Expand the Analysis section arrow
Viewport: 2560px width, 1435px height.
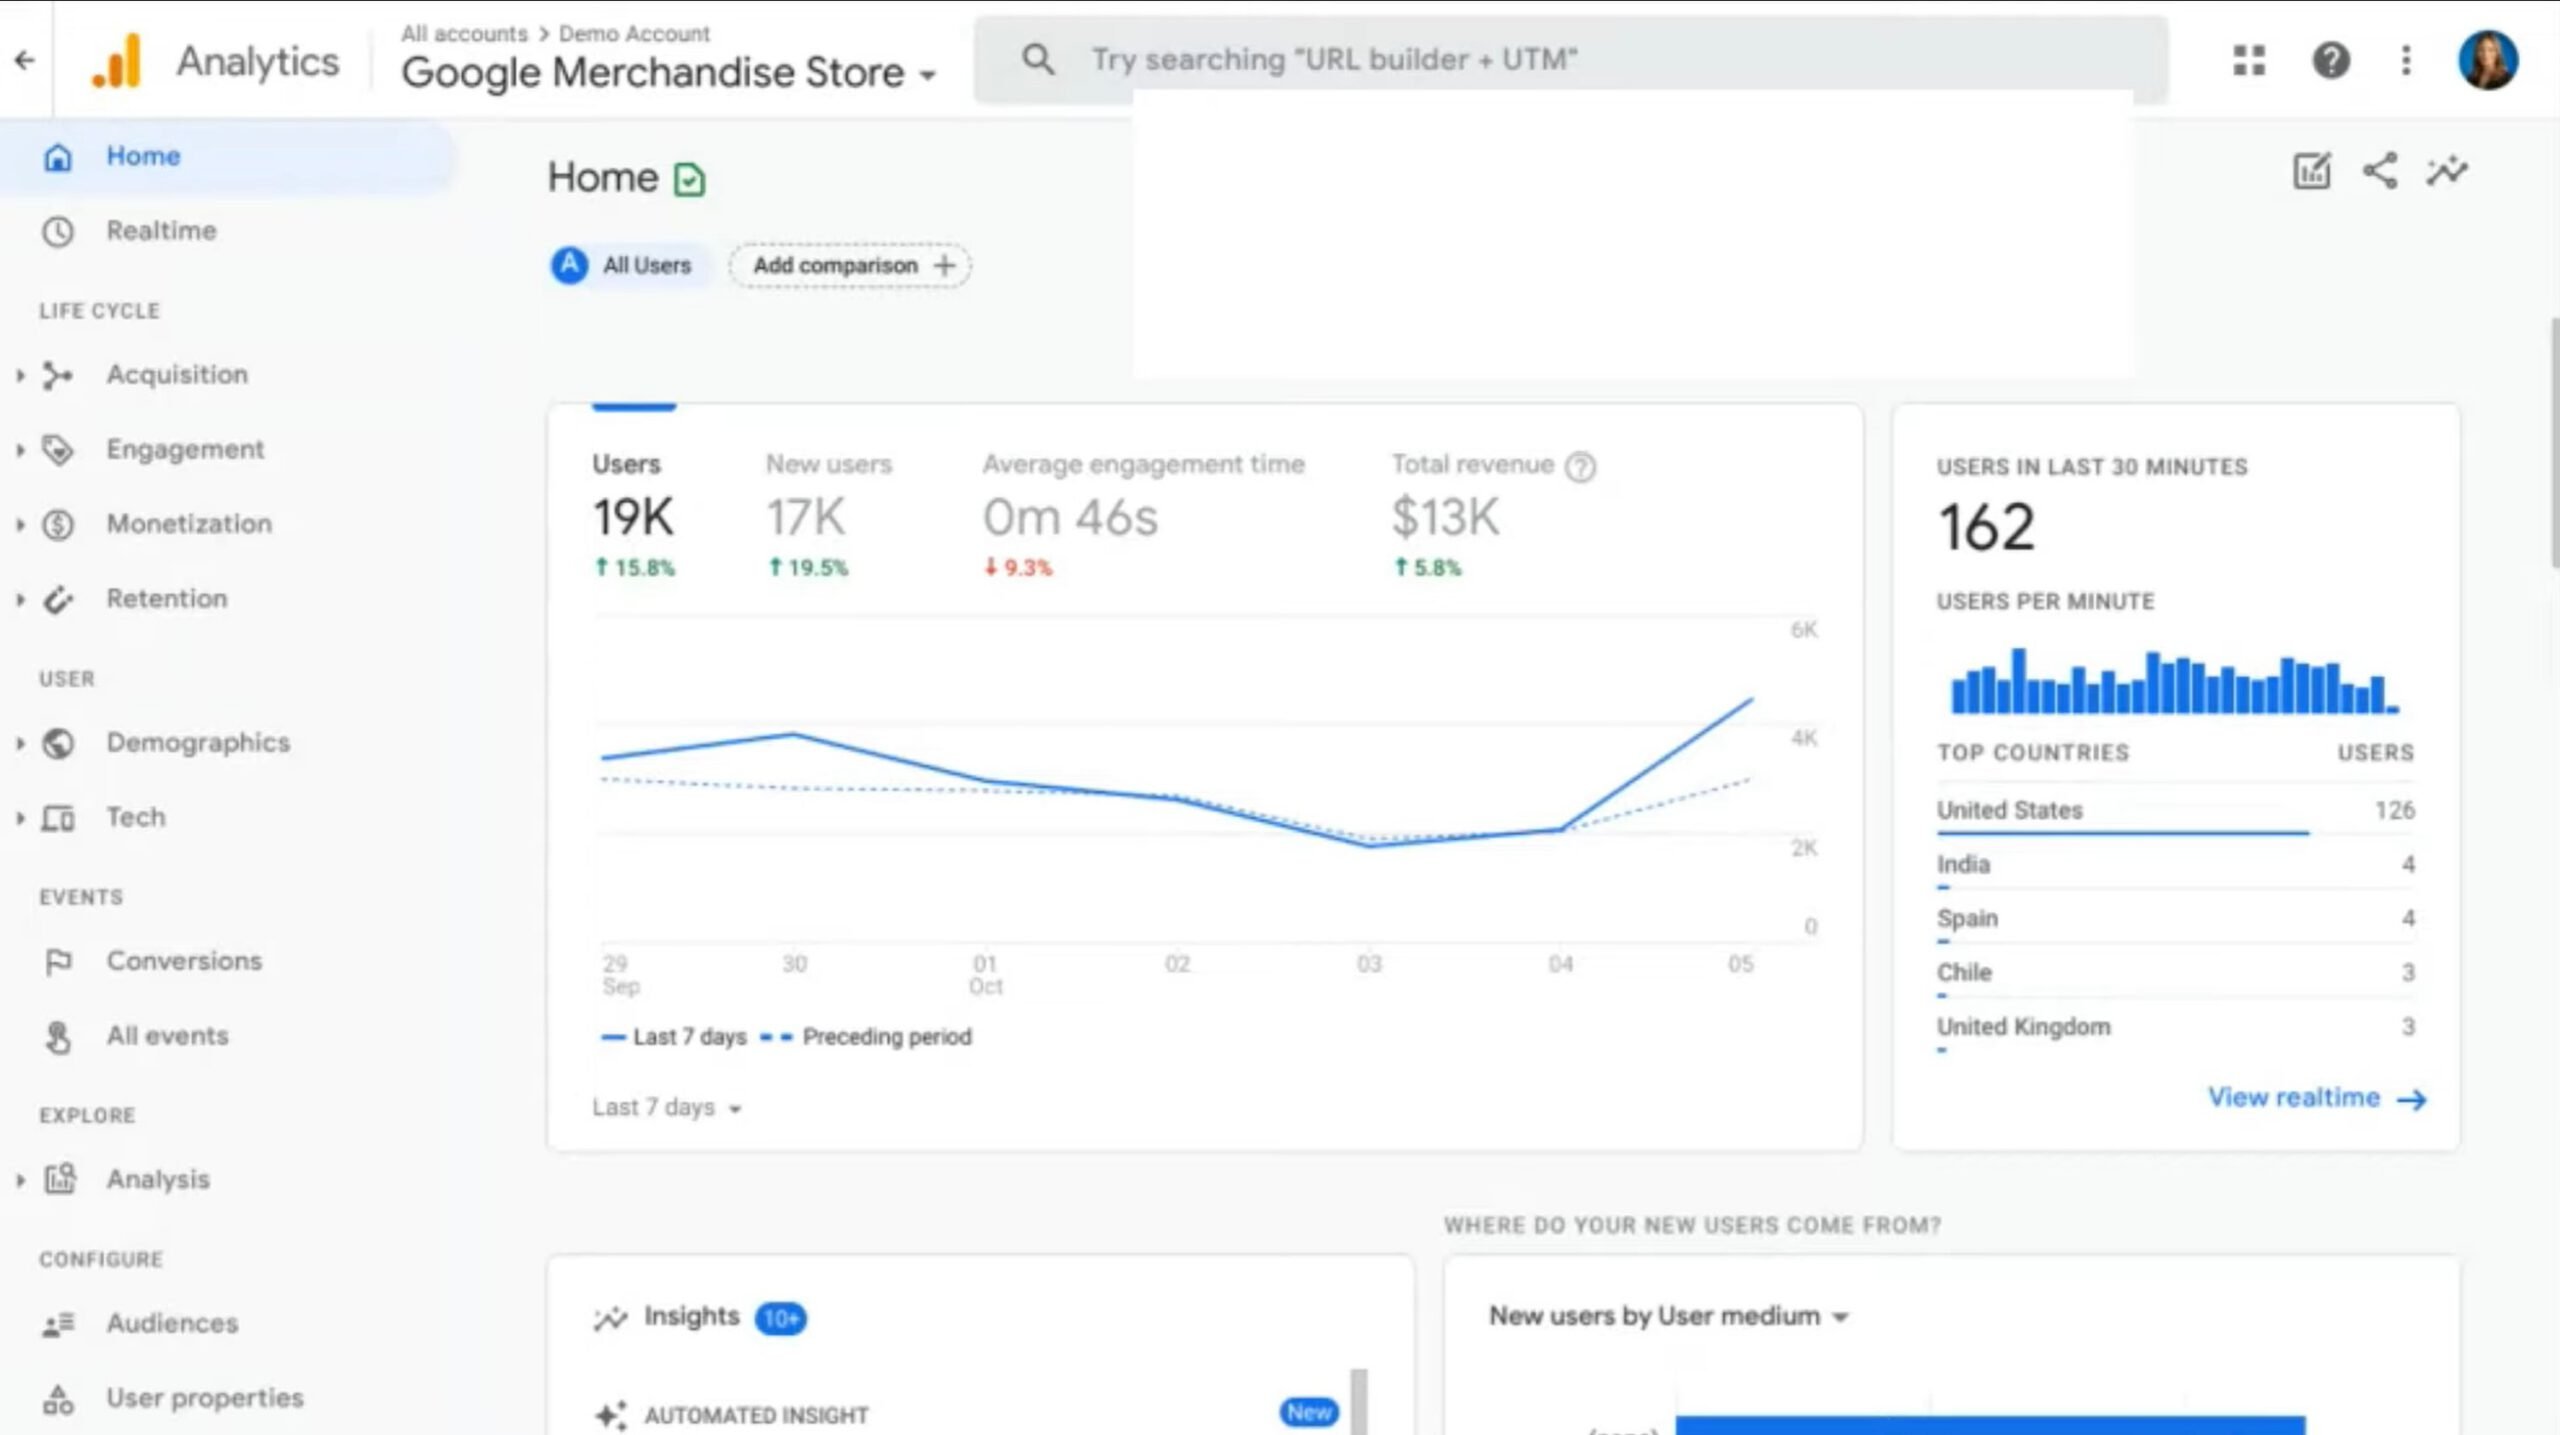tap(20, 1180)
